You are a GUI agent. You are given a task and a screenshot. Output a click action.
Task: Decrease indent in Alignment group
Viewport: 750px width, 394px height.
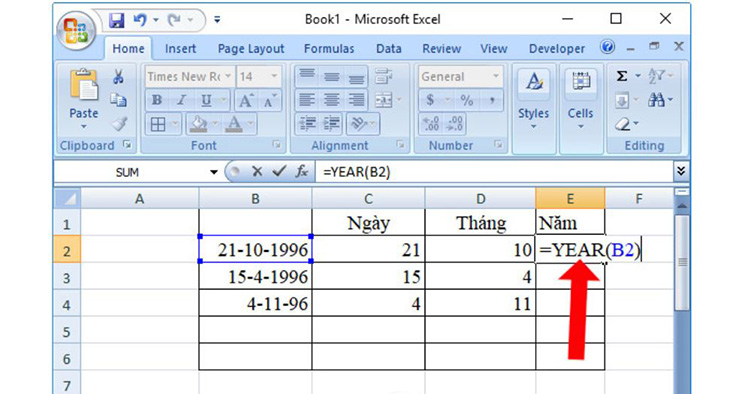point(307,124)
